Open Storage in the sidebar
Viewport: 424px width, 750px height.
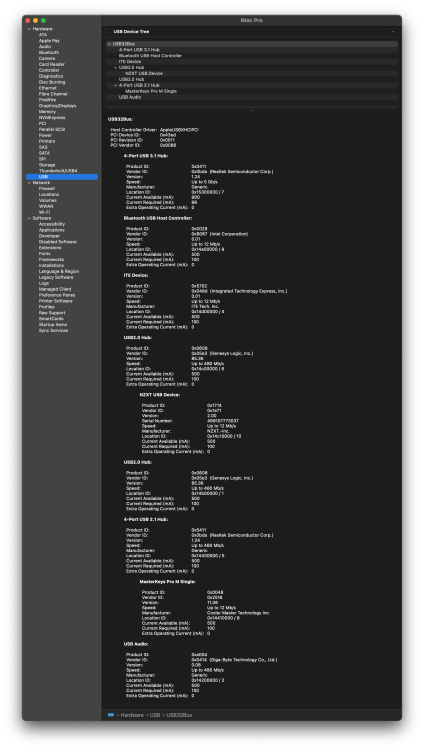coord(47,165)
